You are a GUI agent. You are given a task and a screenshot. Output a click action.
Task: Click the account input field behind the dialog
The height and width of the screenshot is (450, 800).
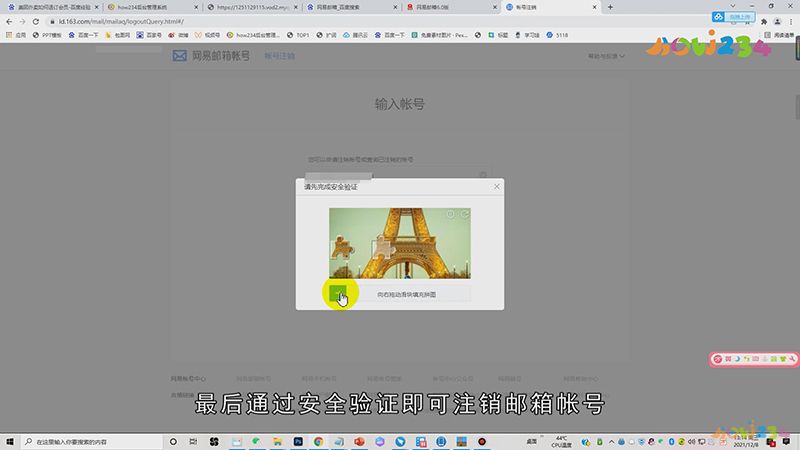[x=399, y=176]
